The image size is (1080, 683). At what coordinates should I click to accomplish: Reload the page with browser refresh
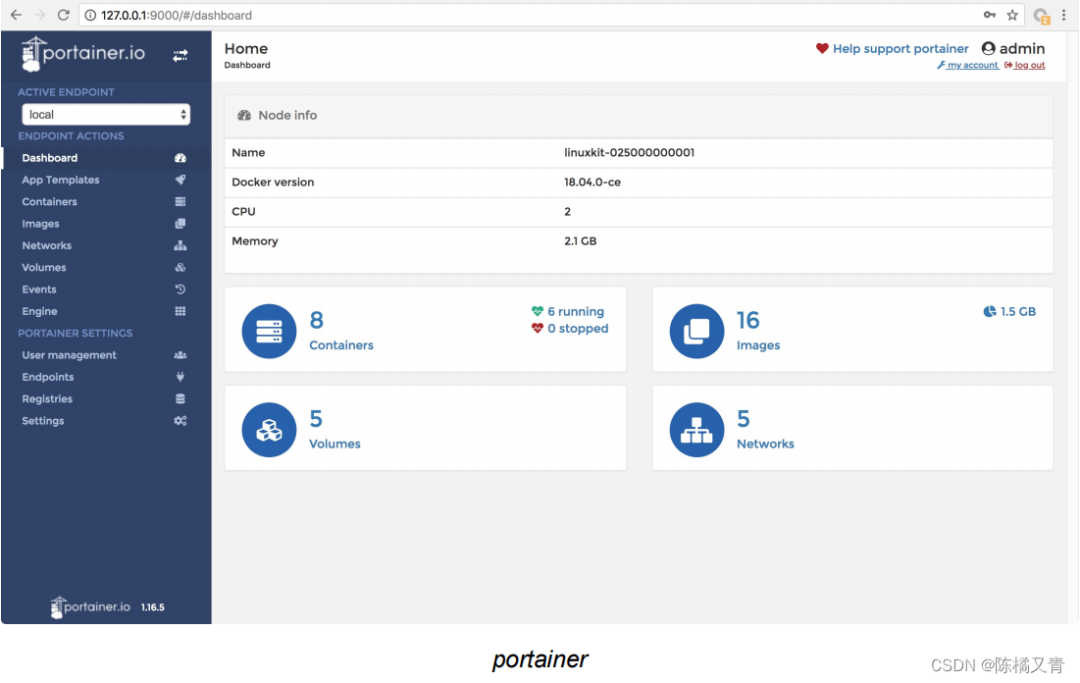click(63, 14)
